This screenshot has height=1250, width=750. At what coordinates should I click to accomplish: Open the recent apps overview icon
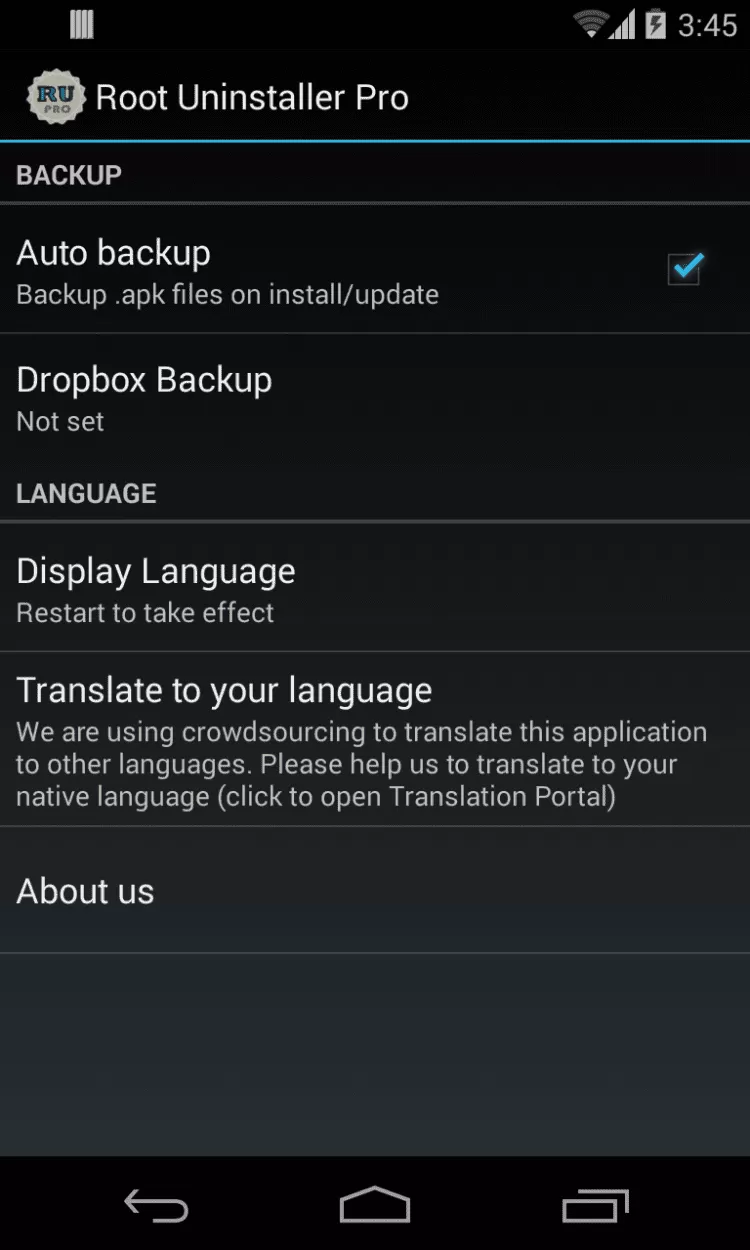click(595, 1205)
